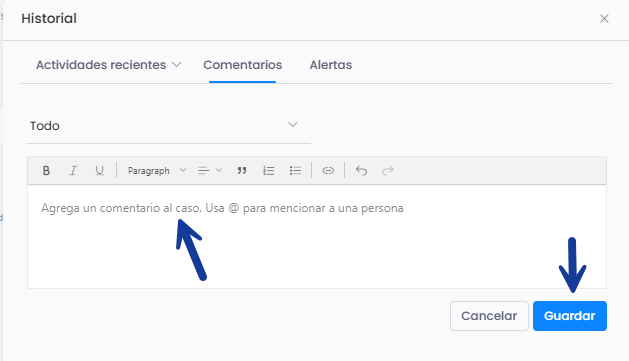Click the Cancelar button
This screenshot has width=629, height=361.
pos(489,316)
